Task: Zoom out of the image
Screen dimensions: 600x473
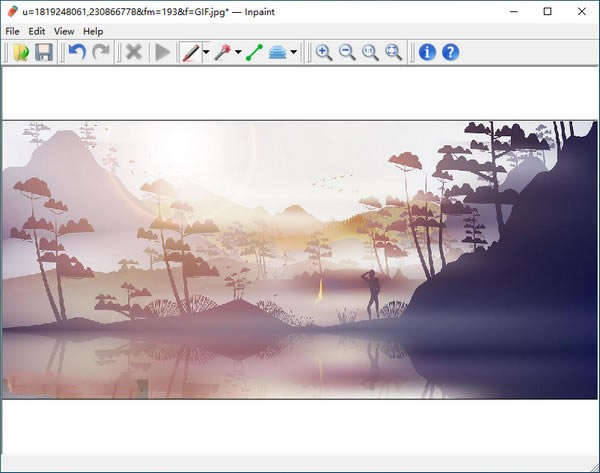Action: 347,52
